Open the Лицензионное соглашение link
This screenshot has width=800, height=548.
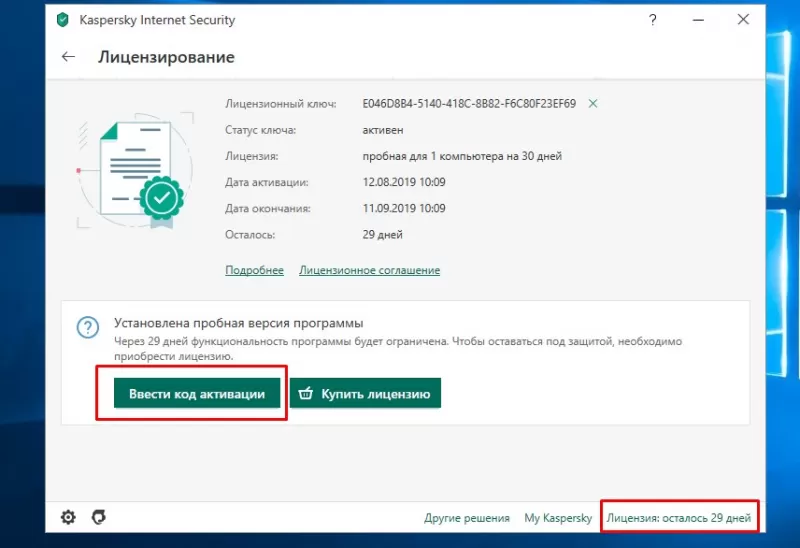[x=369, y=270]
